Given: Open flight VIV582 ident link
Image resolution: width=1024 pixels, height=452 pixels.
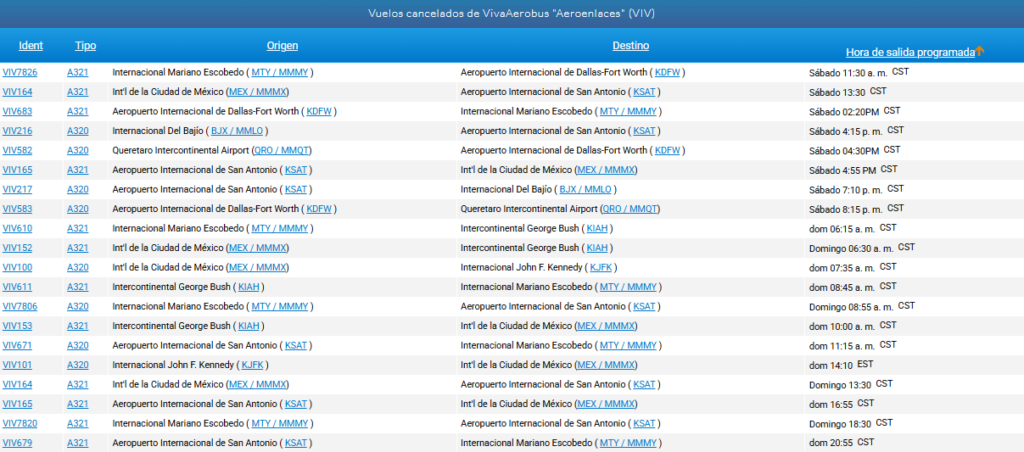Looking at the screenshot, I should pos(17,150).
